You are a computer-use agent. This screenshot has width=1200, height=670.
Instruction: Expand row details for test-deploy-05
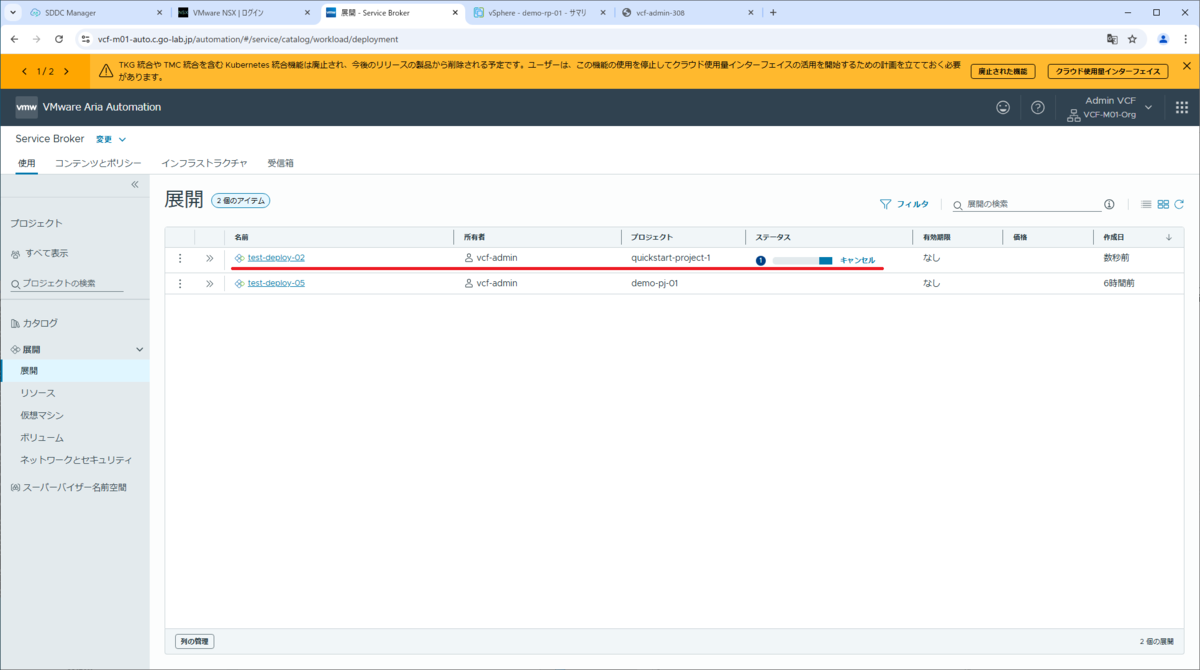coord(210,283)
